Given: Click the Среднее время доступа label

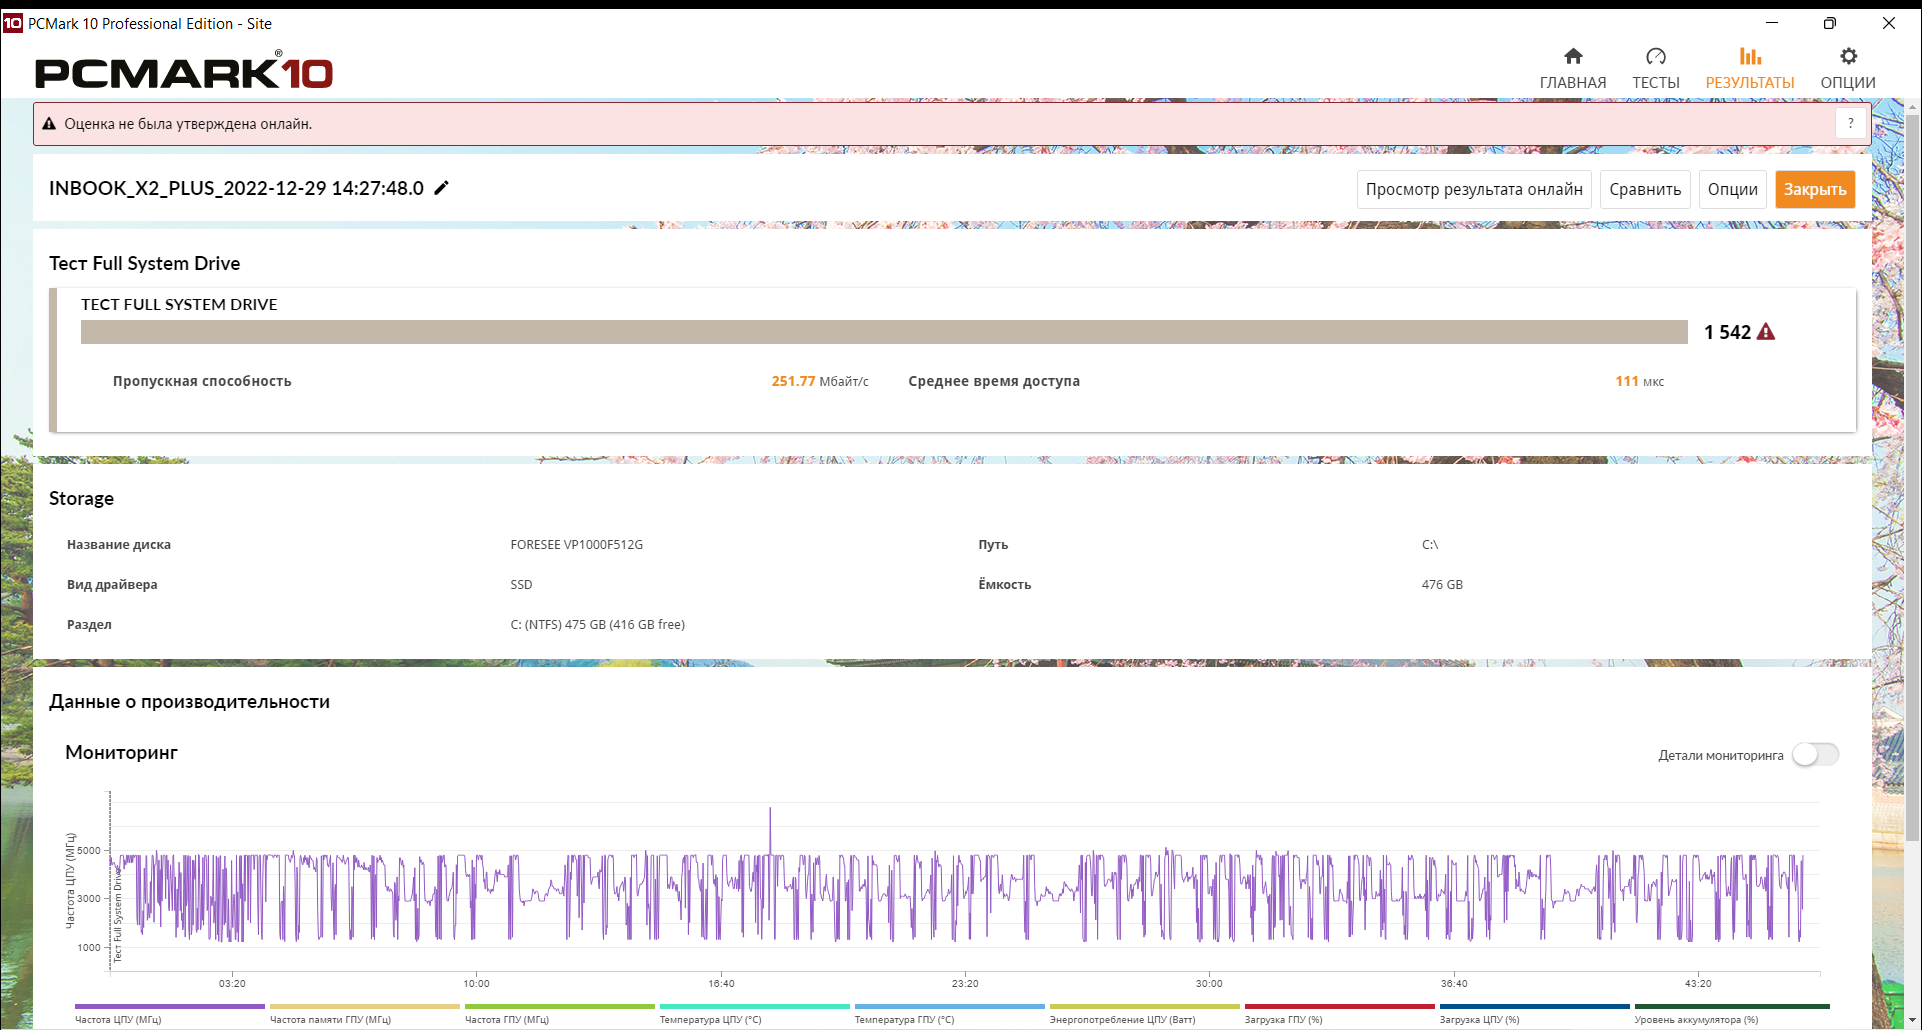Looking at the screenshot, I should click(994, 381).
